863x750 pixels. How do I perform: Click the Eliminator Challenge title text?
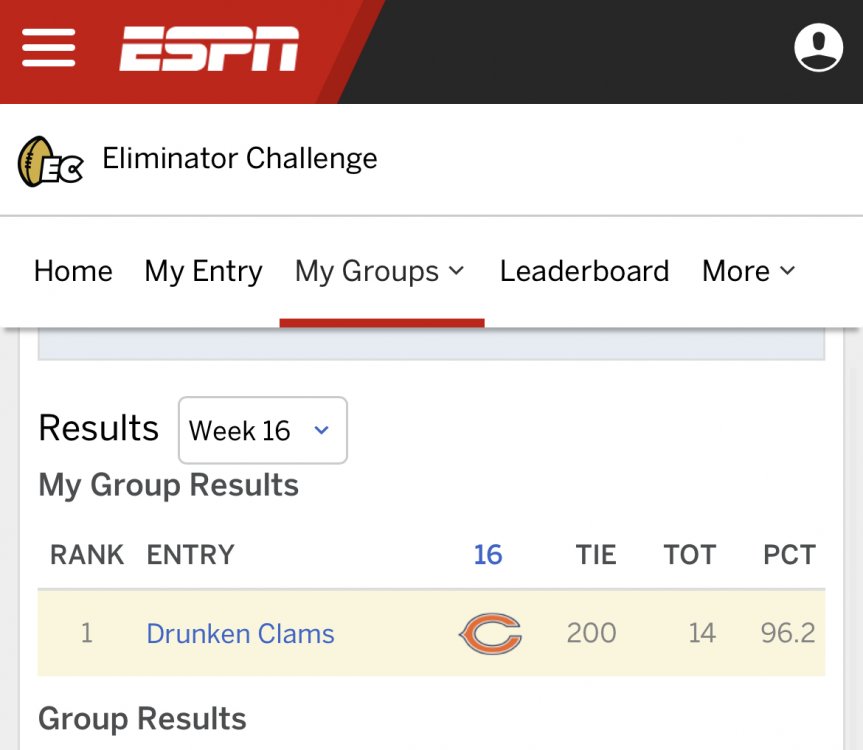pyautogui.click(x=240, y=158)
